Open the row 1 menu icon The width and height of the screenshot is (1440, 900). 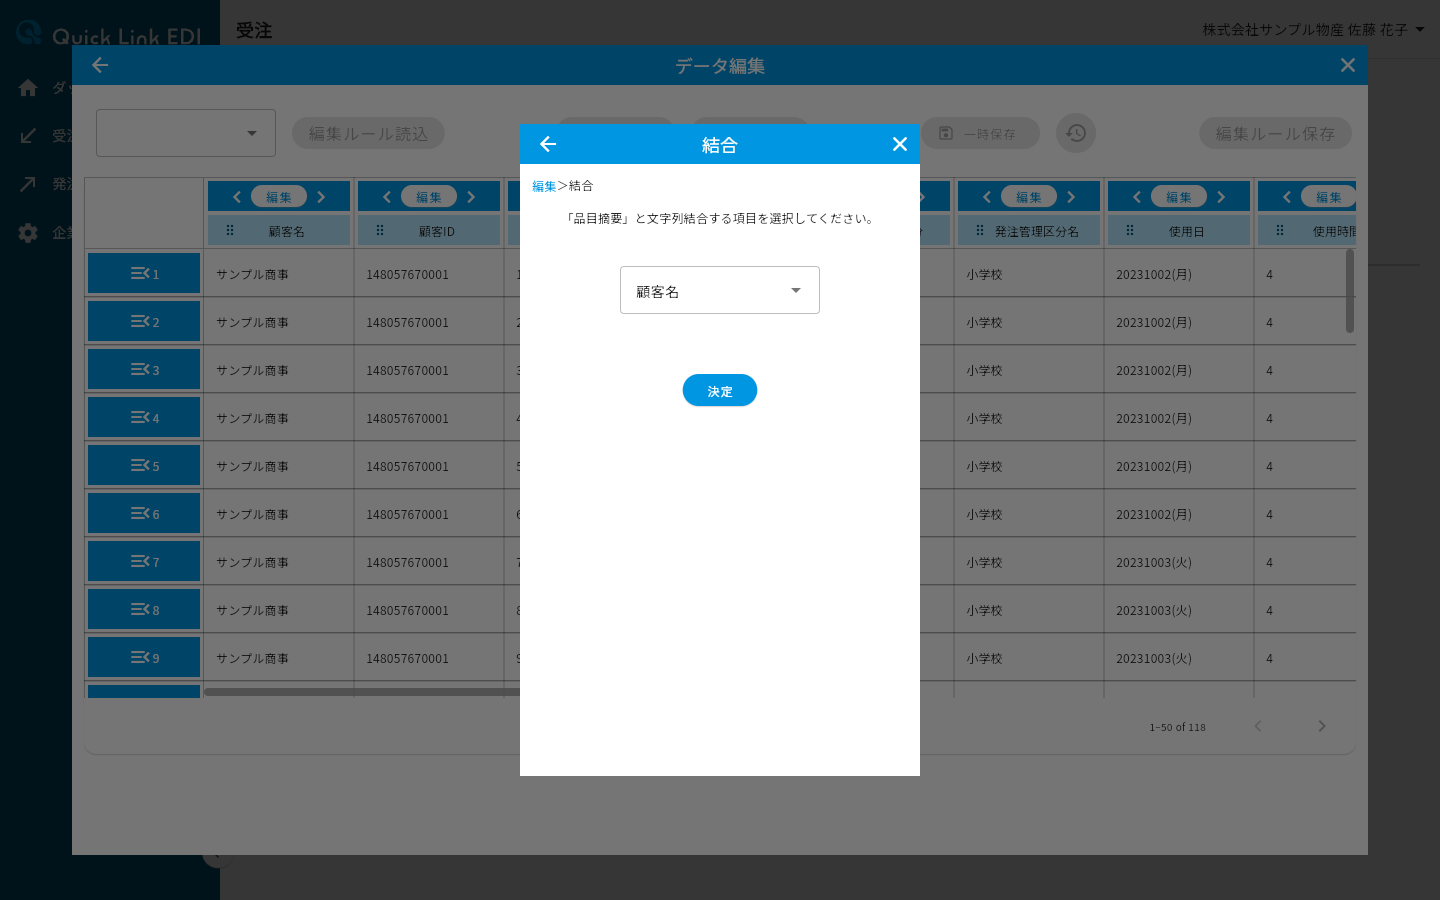(x=144, y=273)
